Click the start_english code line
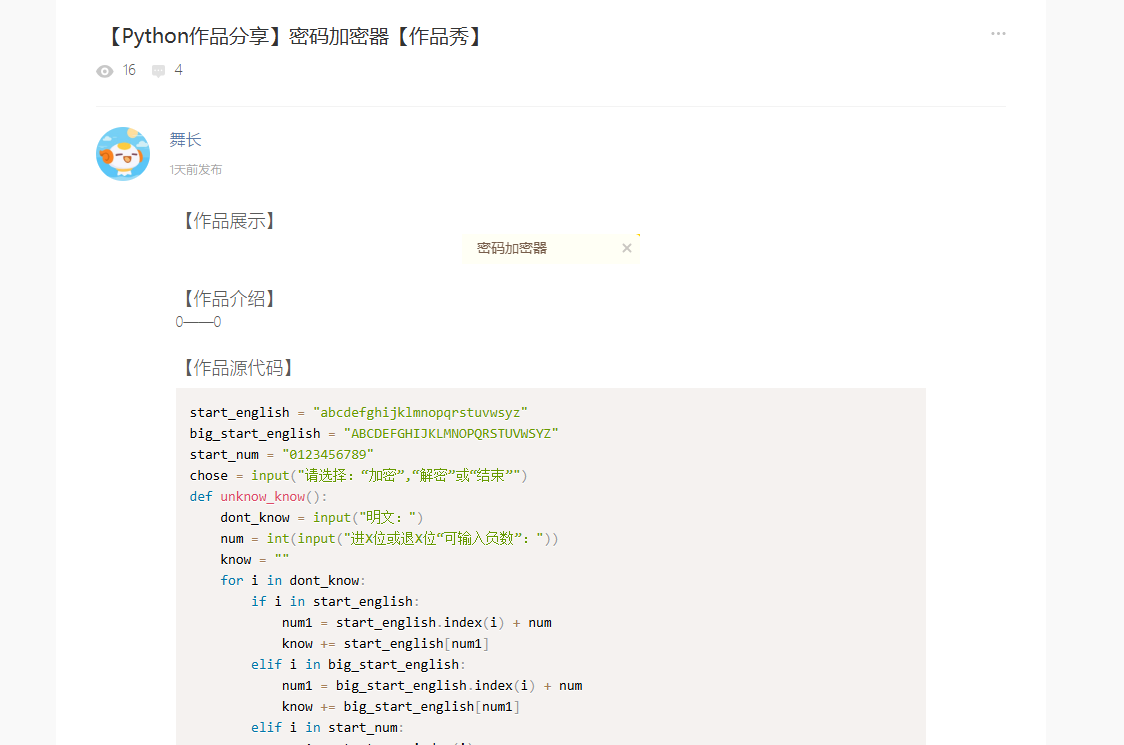Screen dimensions: 1124x745 358,412
